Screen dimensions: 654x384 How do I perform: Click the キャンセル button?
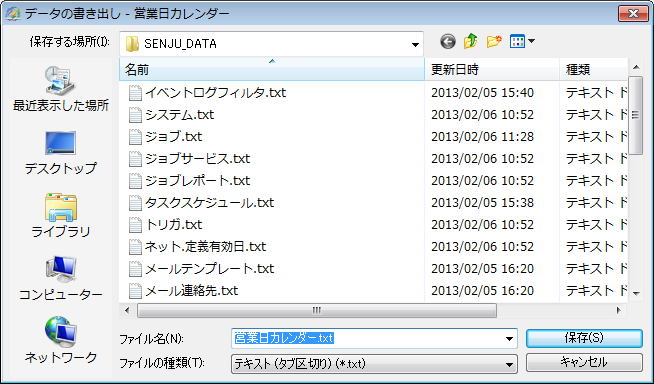click(x=584, y=363)
